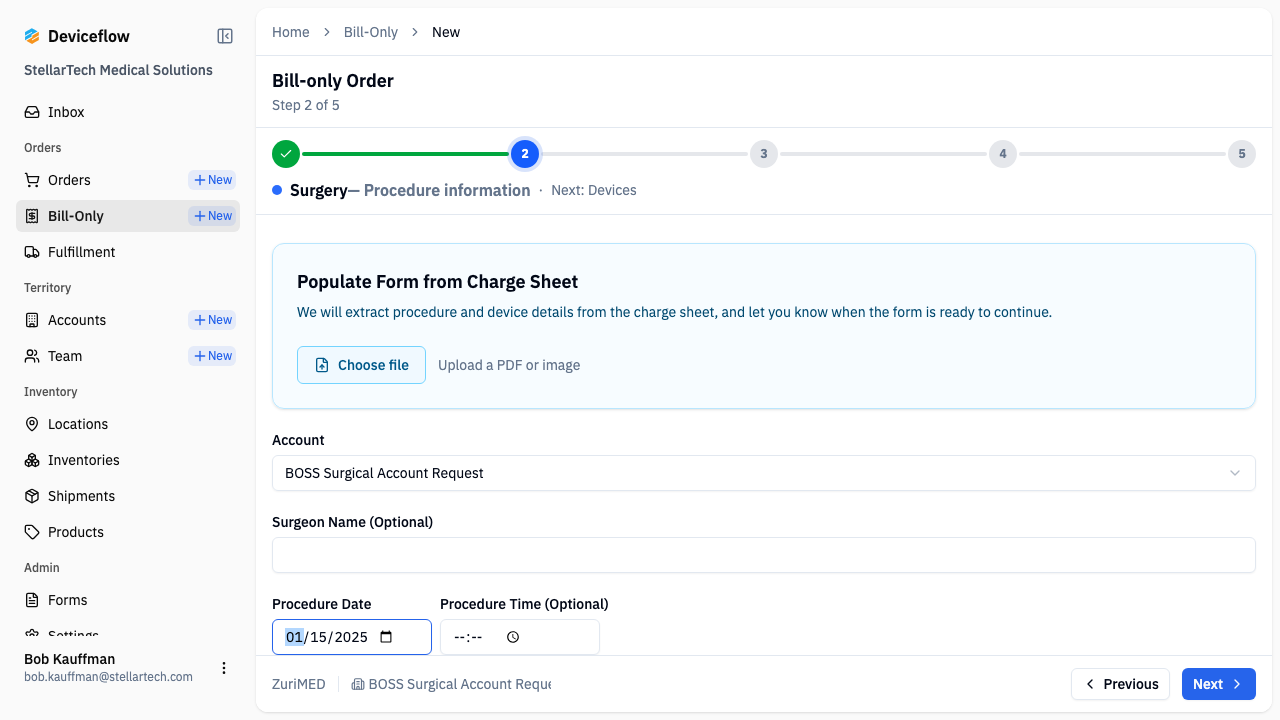Jump to step 5 in progress
This screenshot has height=720, width=1280.
pyautogui.click(x=1242, y=154)
